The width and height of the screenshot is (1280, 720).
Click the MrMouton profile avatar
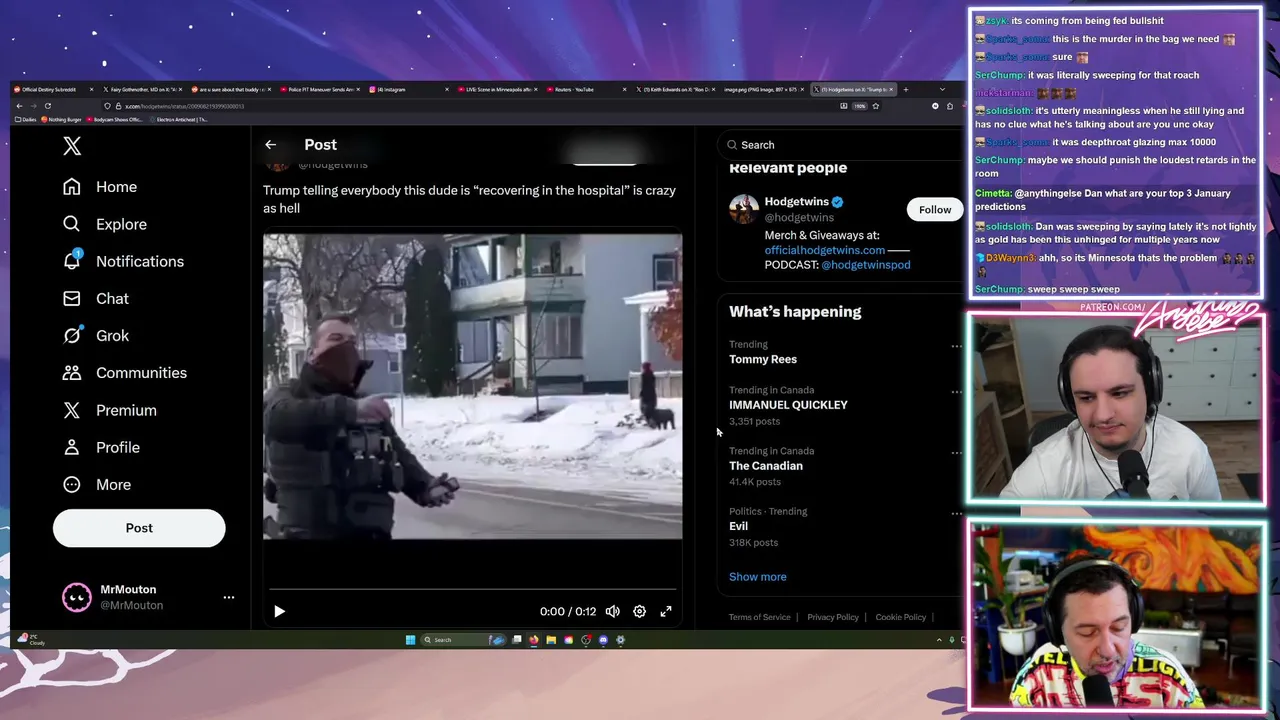[77, 597]
